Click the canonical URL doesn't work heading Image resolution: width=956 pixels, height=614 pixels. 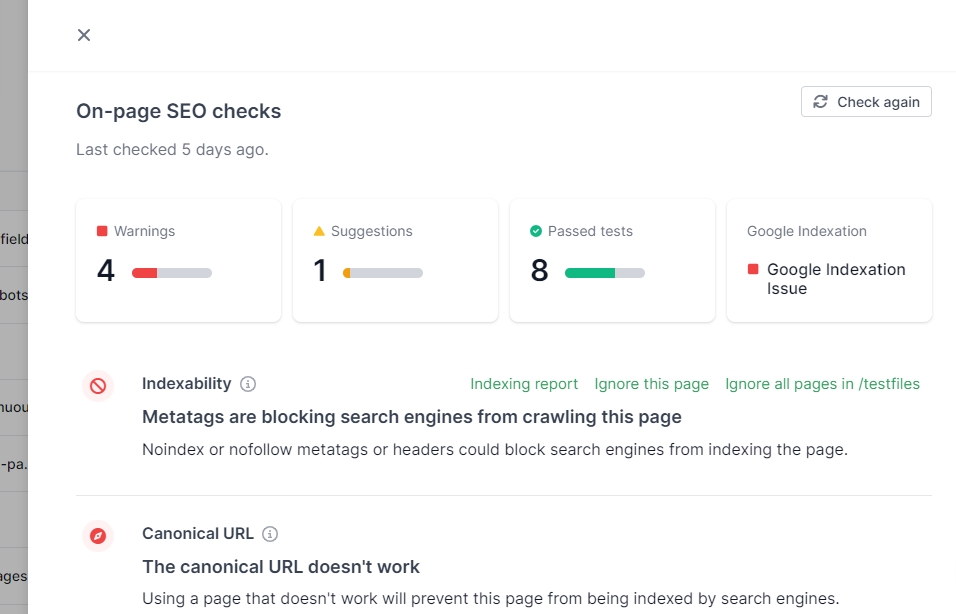pos(281,567)
